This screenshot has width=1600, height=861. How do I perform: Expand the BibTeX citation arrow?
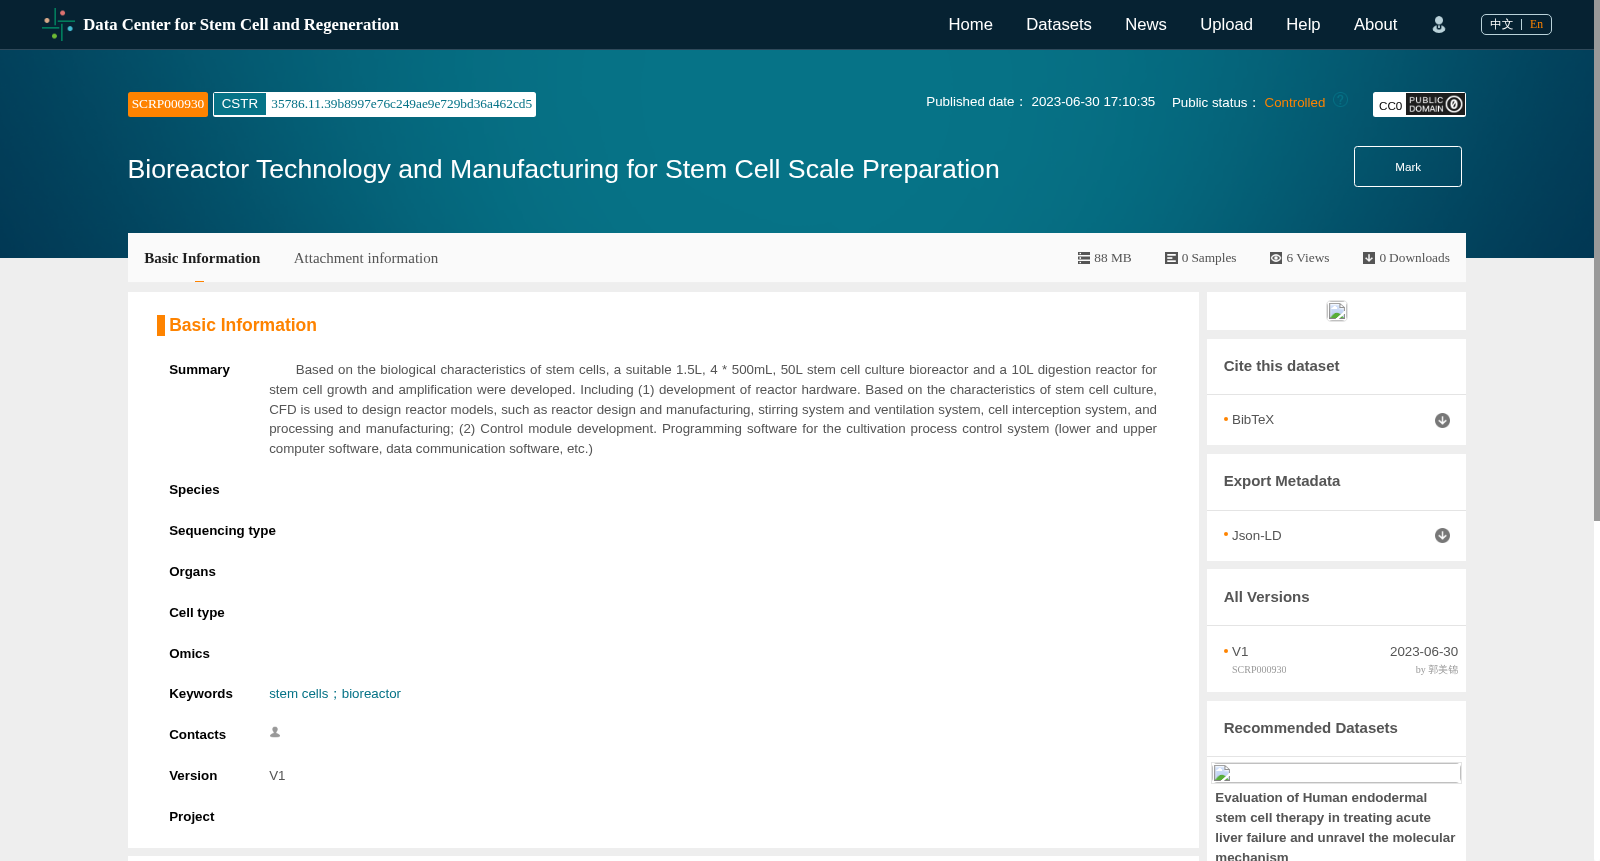click(x=1442, y=420)
